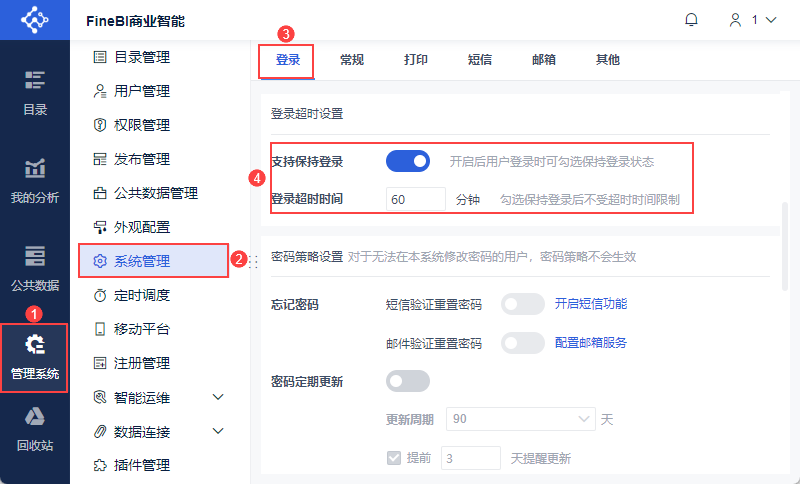800x484 pixels.
Task: Select the 用户管理 menu icon
Action: point(100,91)
